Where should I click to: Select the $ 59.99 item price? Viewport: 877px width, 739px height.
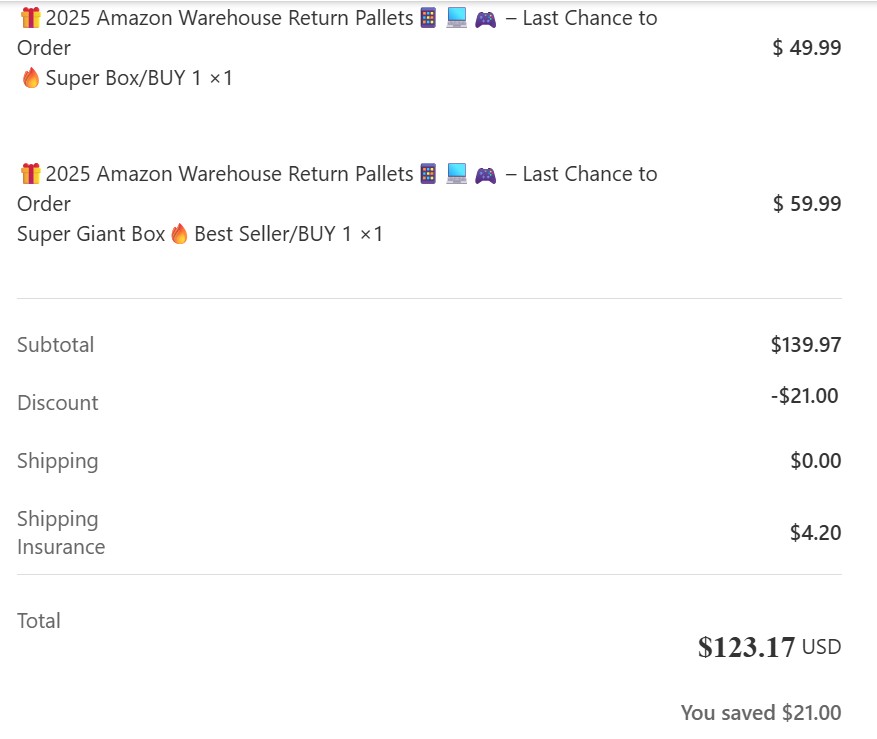tap(807, 204)
